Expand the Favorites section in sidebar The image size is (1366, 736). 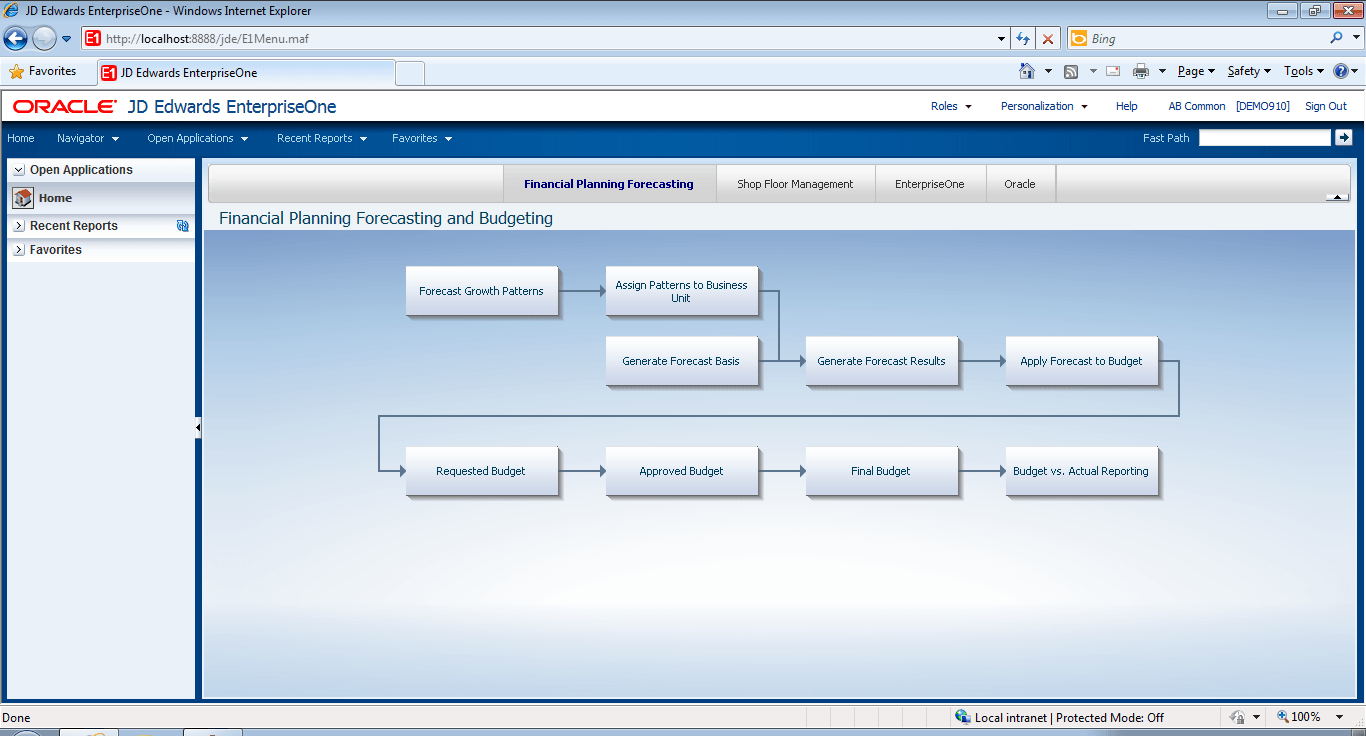click(19, 250)
